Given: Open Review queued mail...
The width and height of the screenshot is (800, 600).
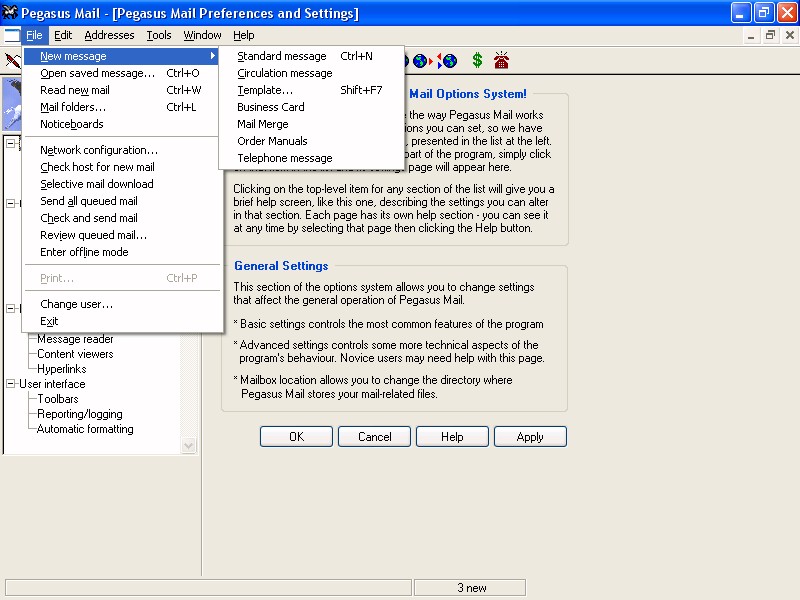Looking at the screenshot, I should point(122,235).
